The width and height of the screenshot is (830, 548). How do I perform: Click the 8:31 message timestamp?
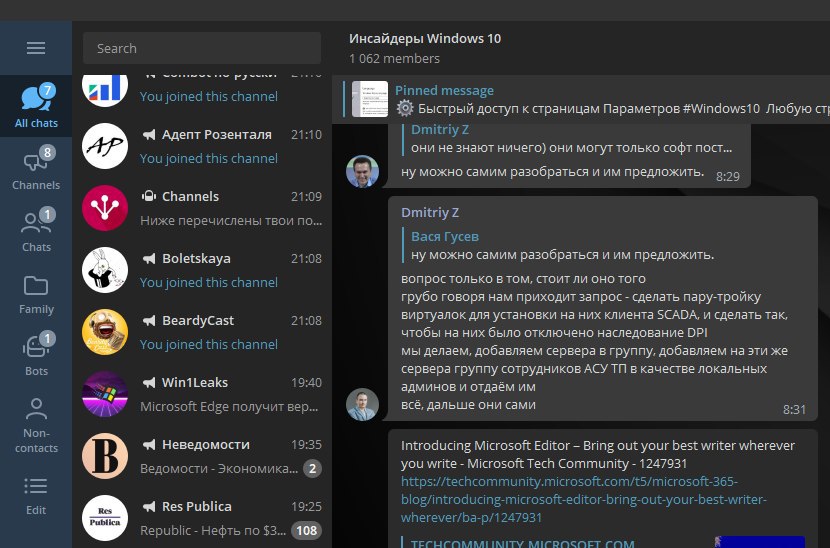pyautogui.click(x=795, y=409)
